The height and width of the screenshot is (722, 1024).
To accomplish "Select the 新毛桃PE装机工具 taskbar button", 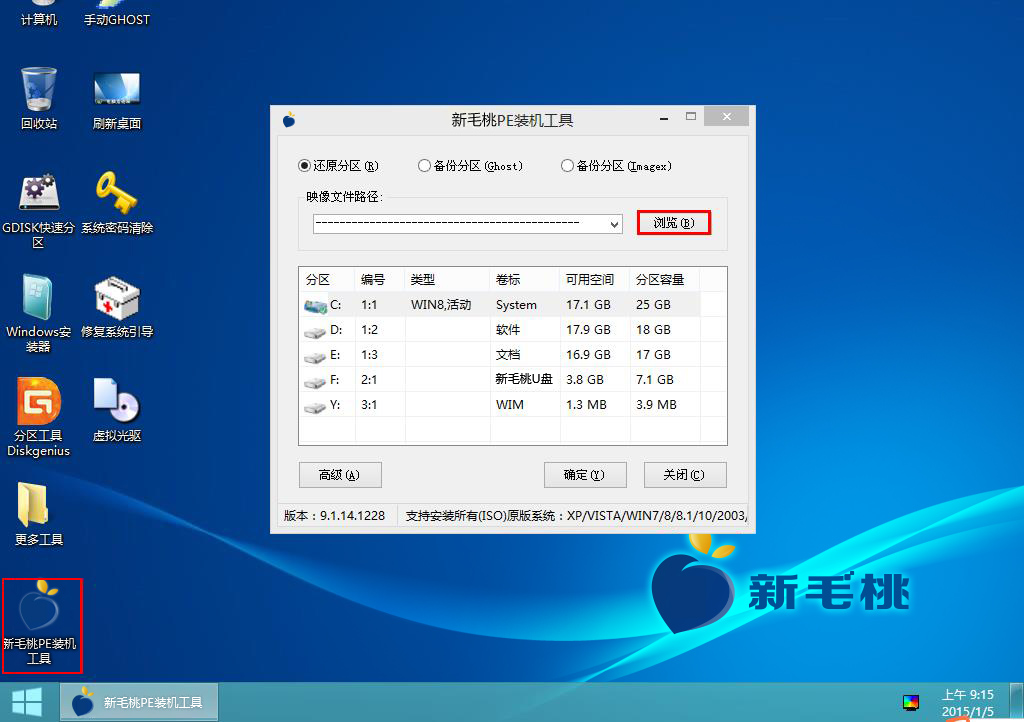I will 139,702.
